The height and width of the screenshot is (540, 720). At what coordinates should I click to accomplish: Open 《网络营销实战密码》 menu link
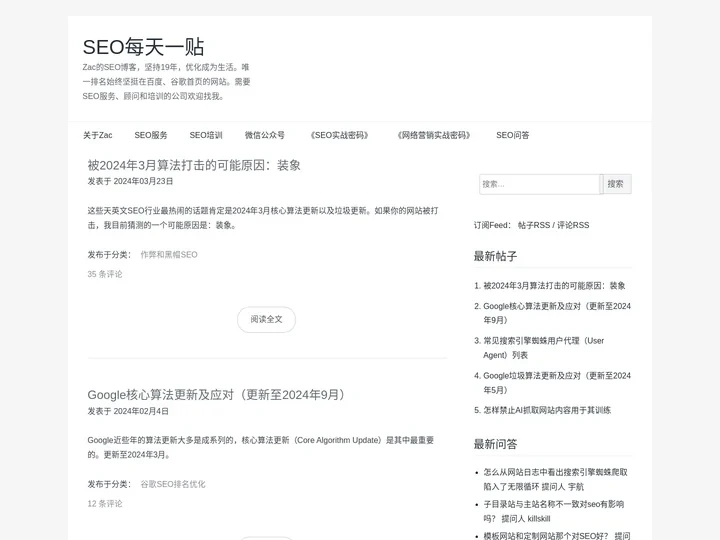pos(433,135)
